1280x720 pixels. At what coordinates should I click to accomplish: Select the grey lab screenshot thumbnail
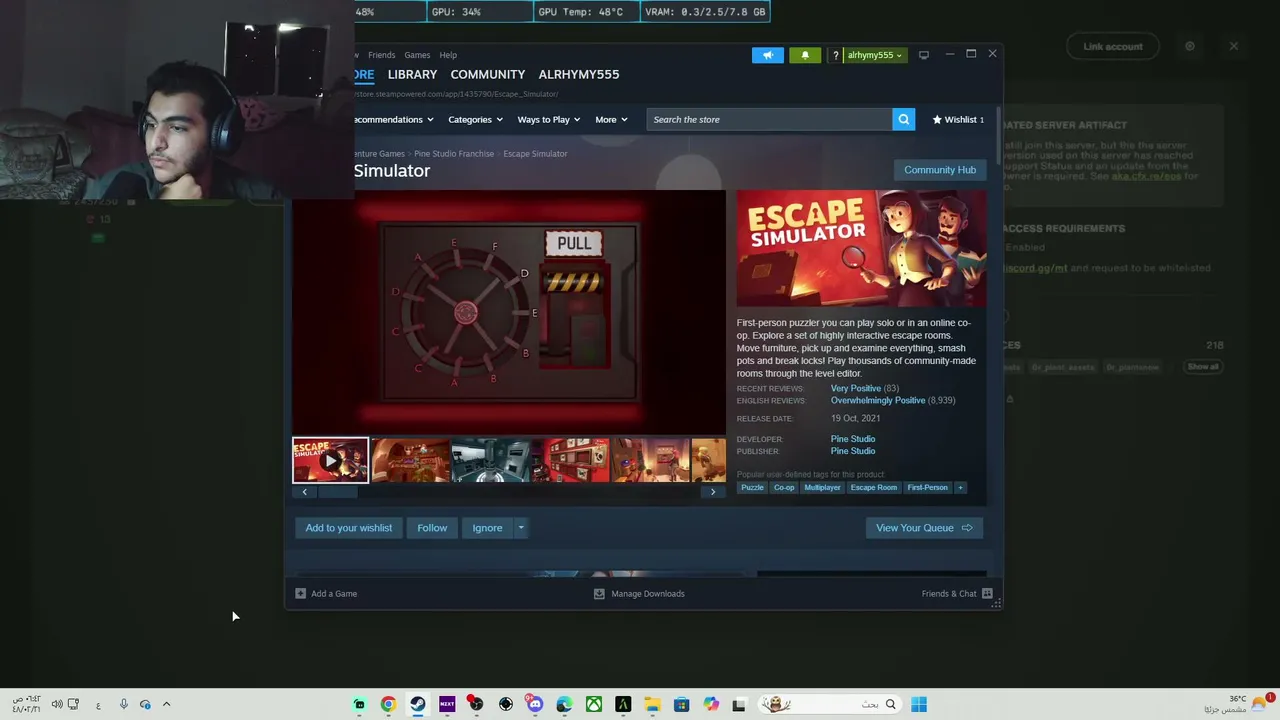coord(490,460)
